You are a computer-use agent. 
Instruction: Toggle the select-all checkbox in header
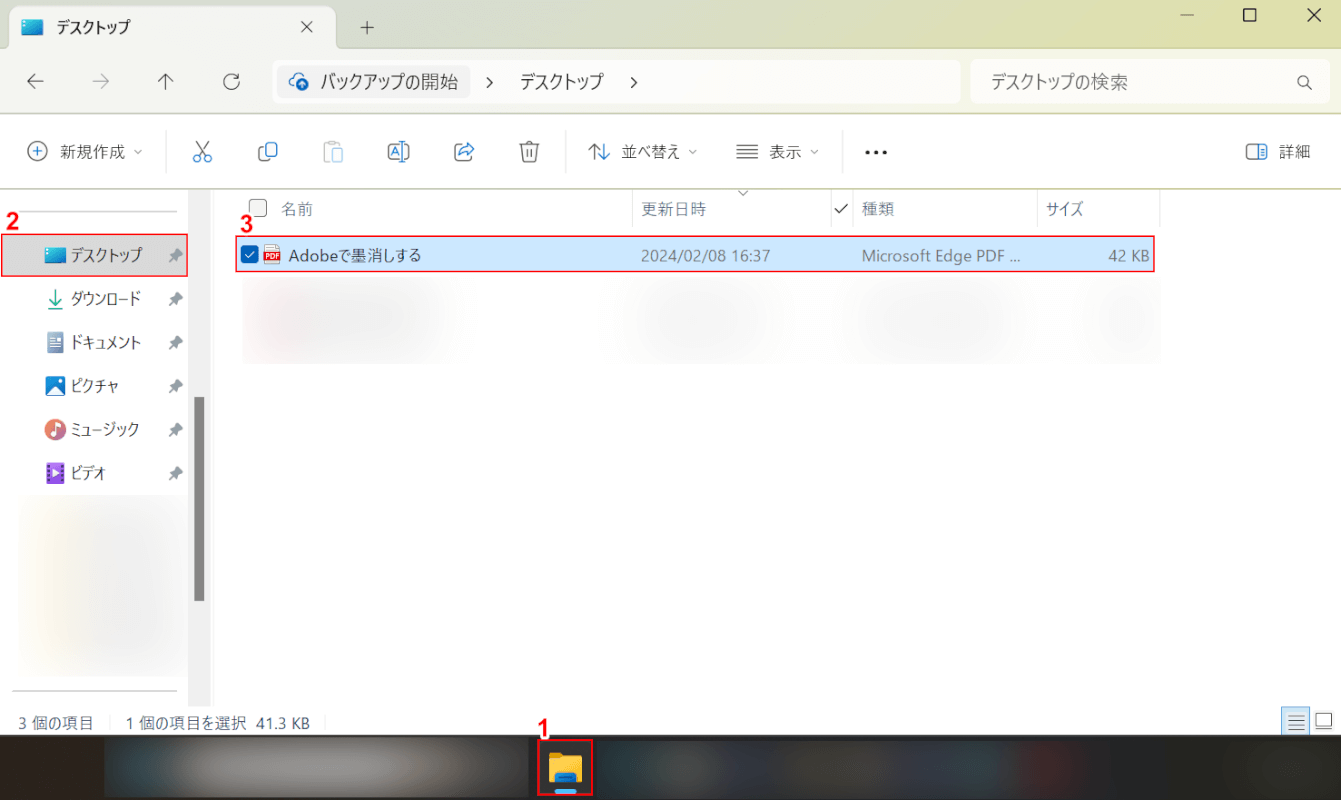[x=258, y=208]
